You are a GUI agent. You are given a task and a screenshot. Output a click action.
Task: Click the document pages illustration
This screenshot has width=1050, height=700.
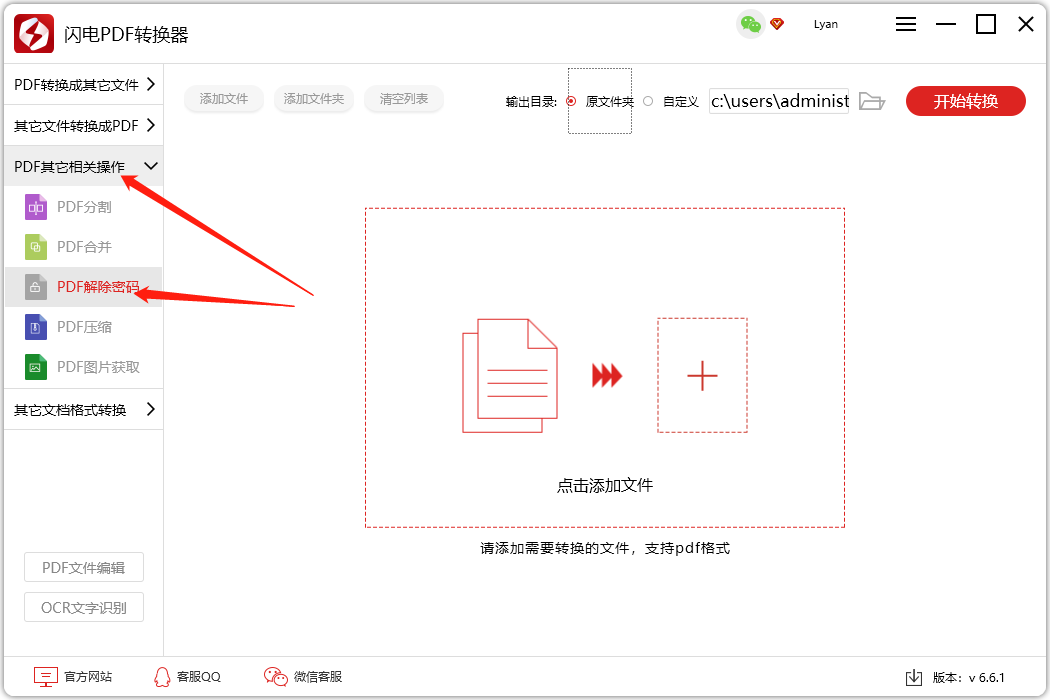pyautogui.click(x=510, y=376)
